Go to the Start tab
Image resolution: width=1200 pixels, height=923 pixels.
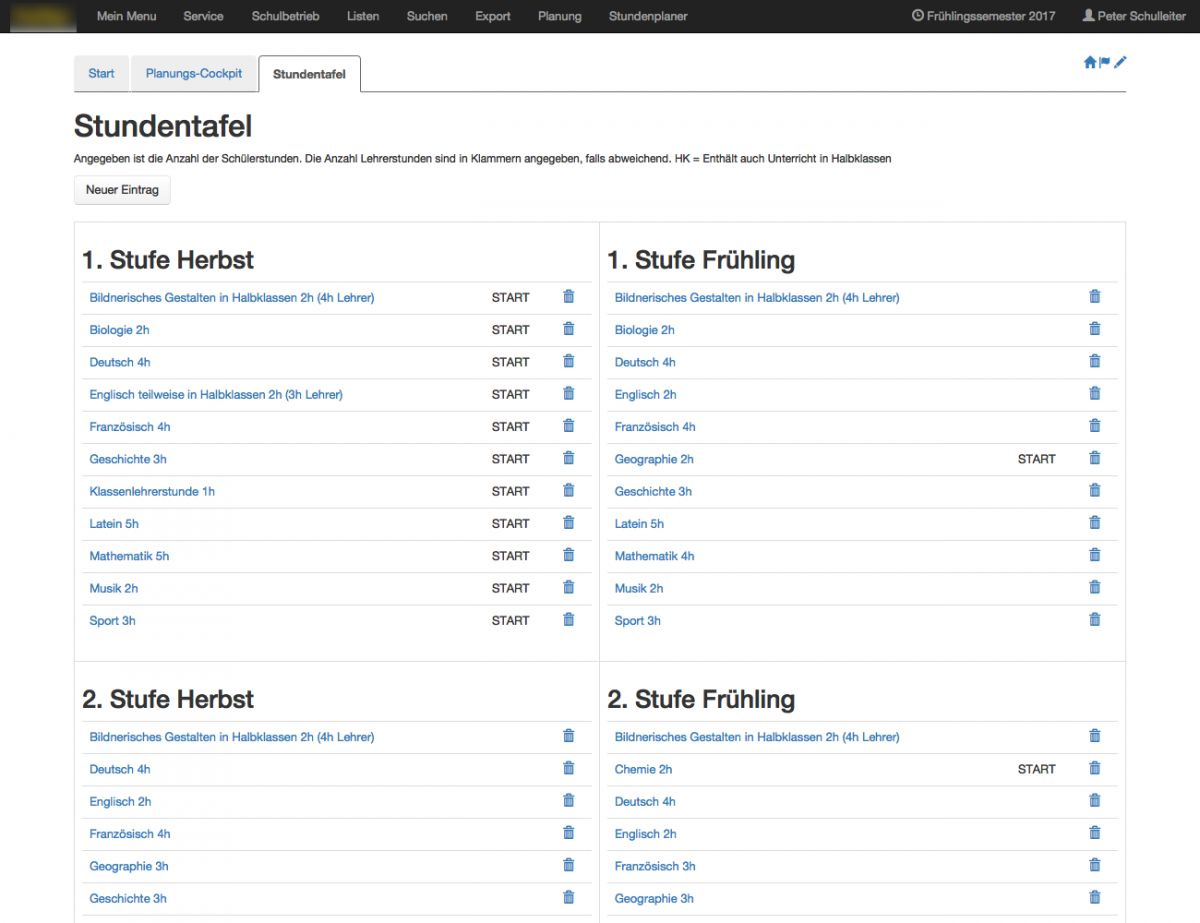101,74
